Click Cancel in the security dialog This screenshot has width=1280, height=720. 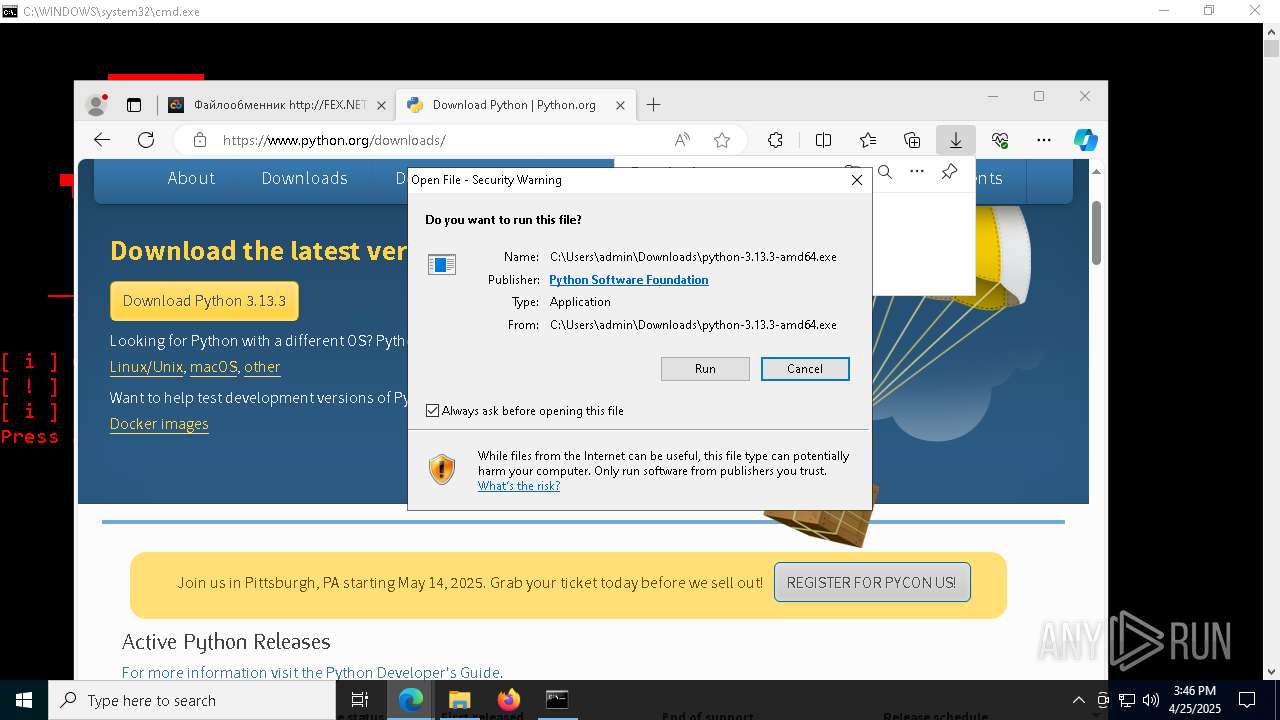coord(805,369)
